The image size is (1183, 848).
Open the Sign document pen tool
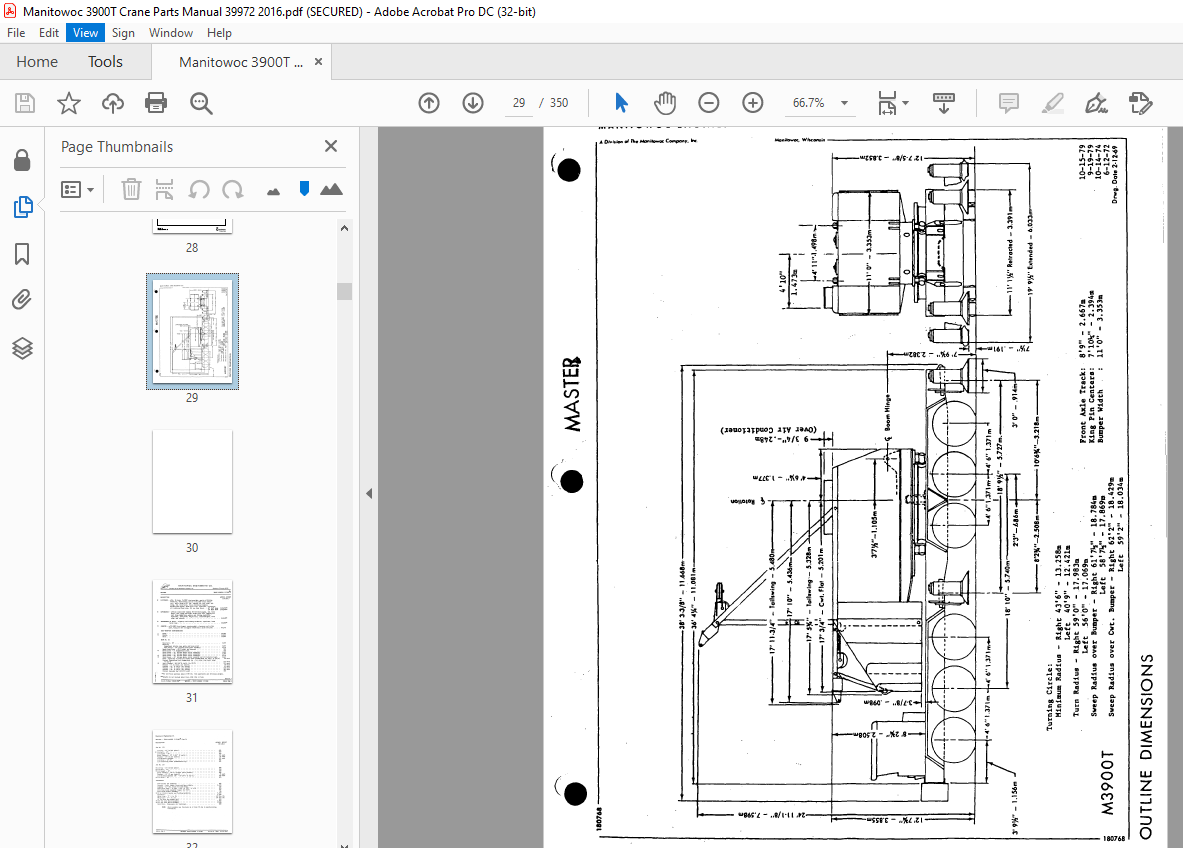point(1096,103)
